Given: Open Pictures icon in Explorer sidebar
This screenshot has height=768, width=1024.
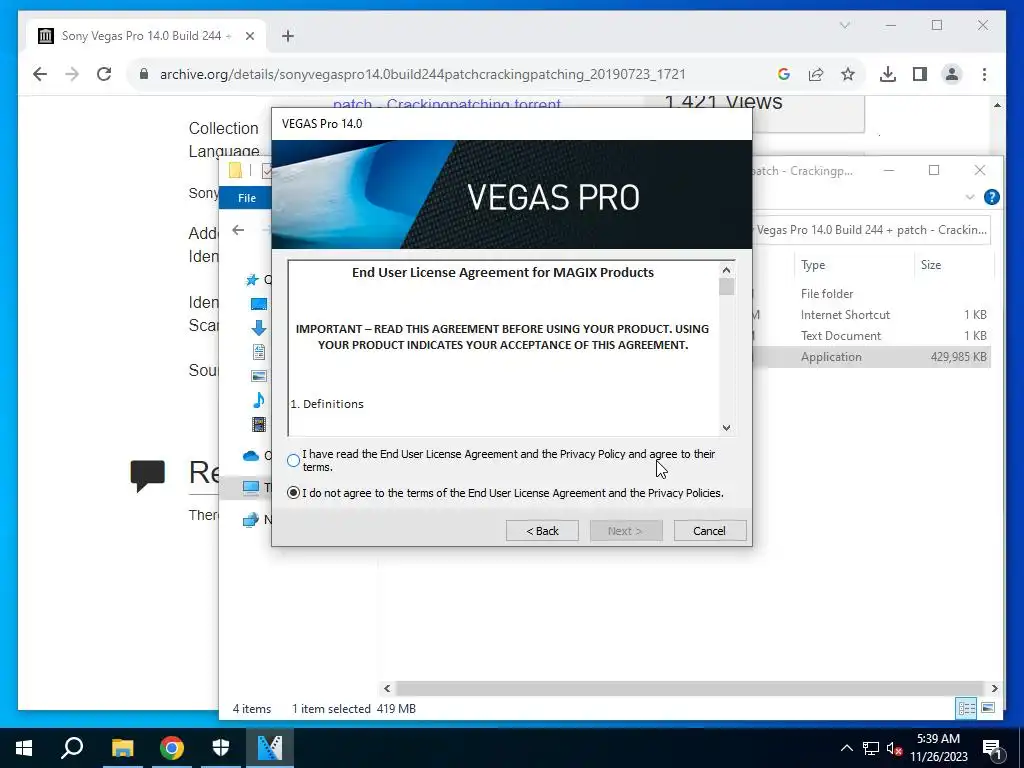Looking at the screenshot, I should (x=259, y=376).
